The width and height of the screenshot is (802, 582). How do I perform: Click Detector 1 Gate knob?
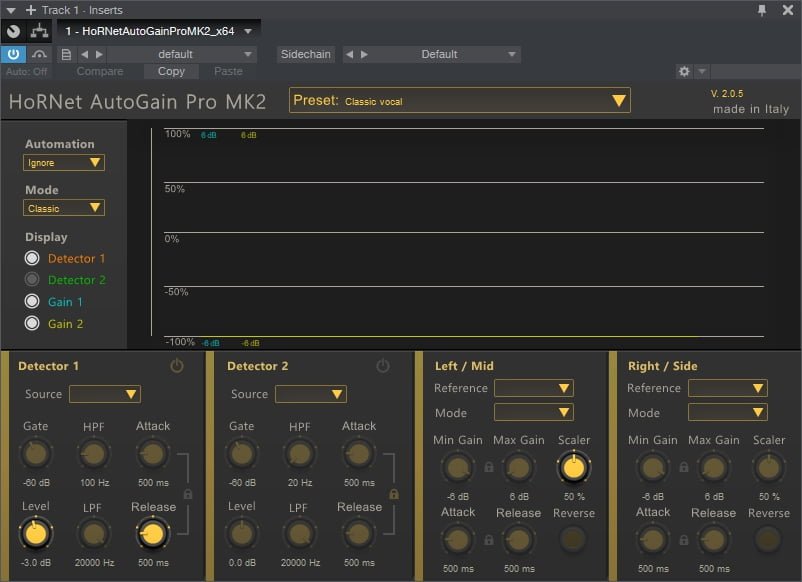(x=36, y=454)
